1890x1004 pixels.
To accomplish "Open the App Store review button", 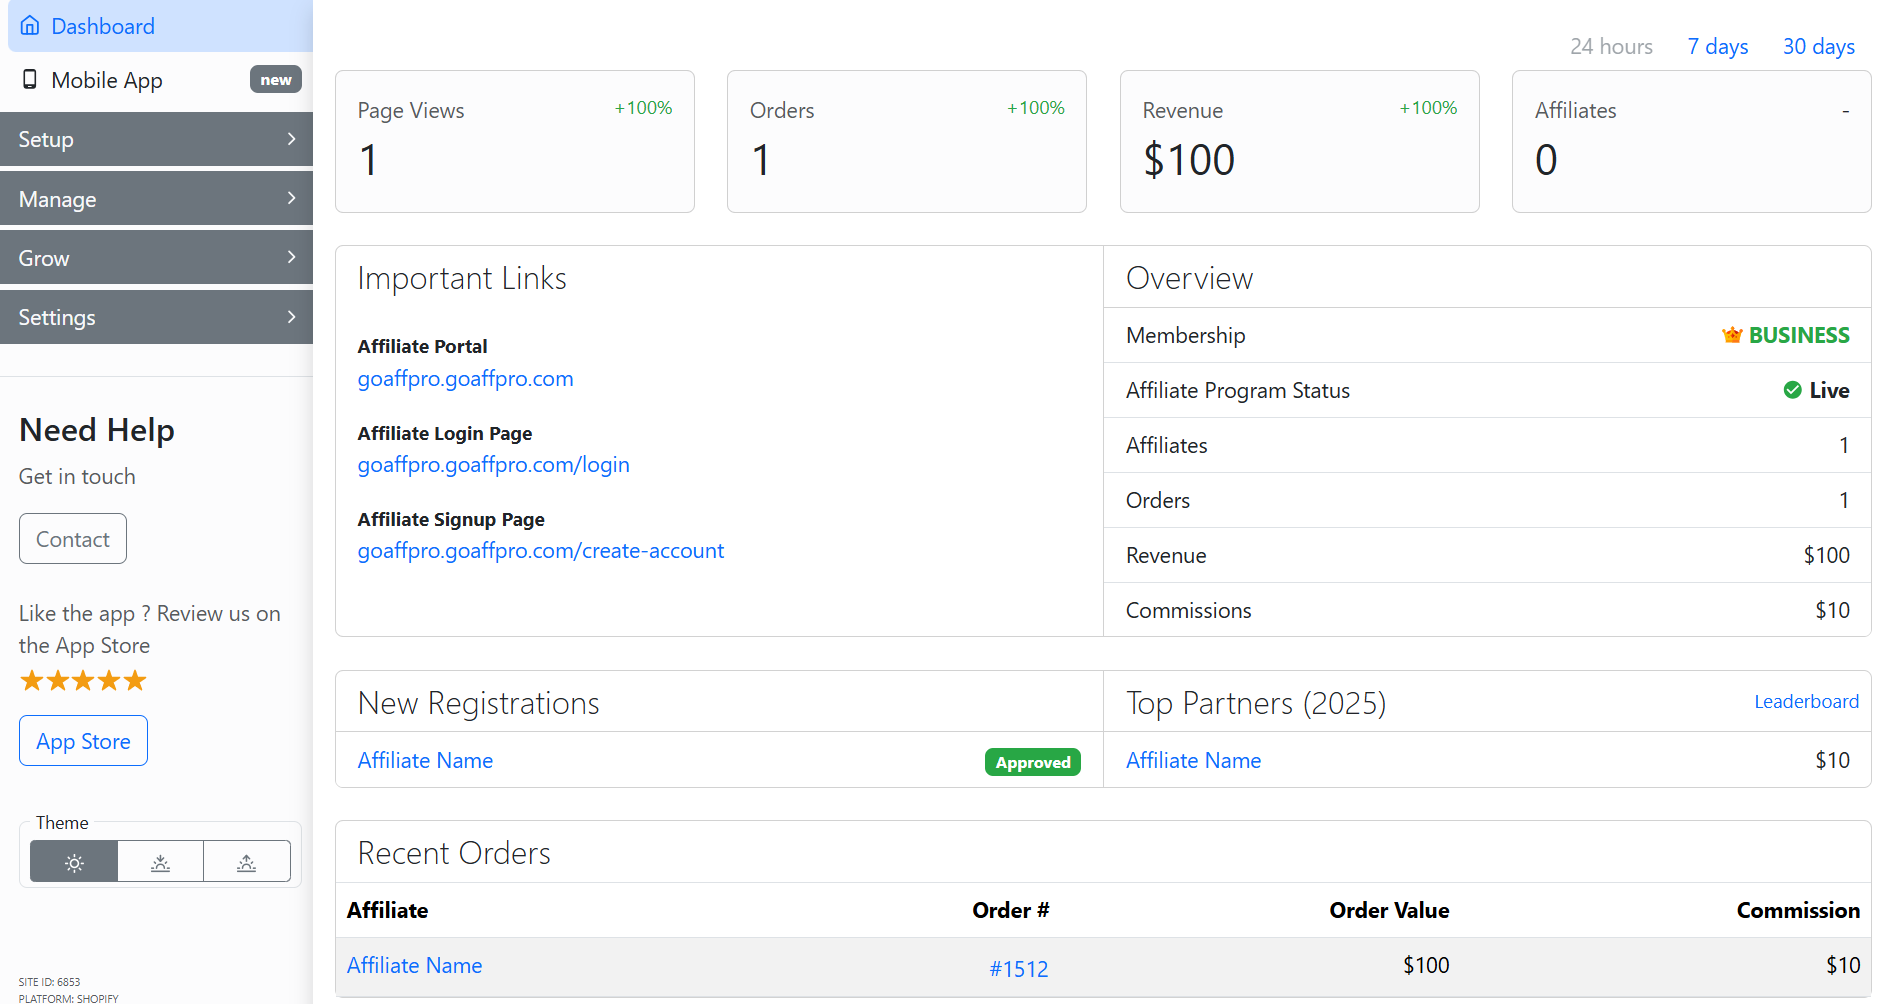I will (x=83, y=741).
